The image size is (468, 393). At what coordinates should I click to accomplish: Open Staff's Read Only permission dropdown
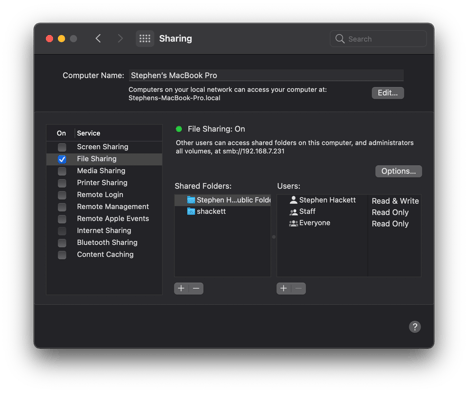[x=390, y=212]
